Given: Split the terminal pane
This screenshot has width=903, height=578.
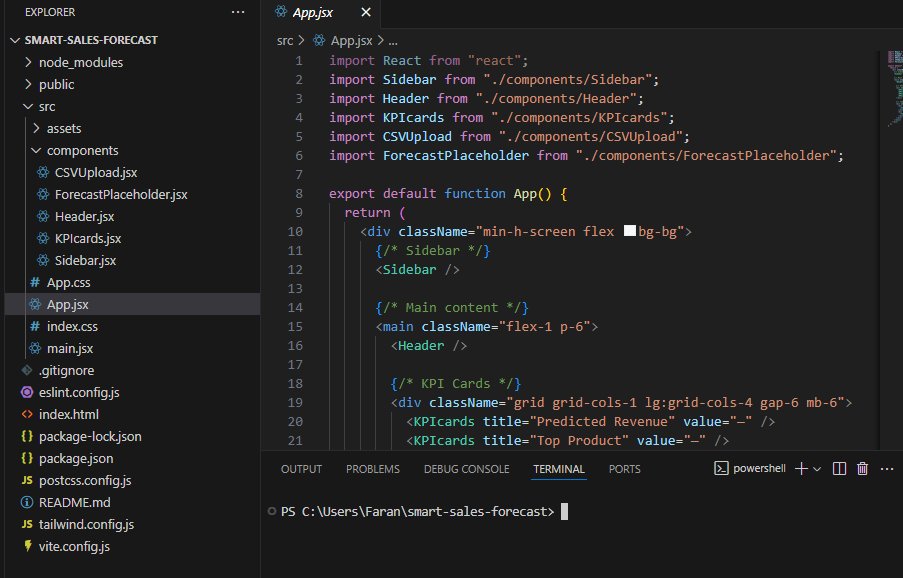Looking at the screenshot, I should pos(839,467).
